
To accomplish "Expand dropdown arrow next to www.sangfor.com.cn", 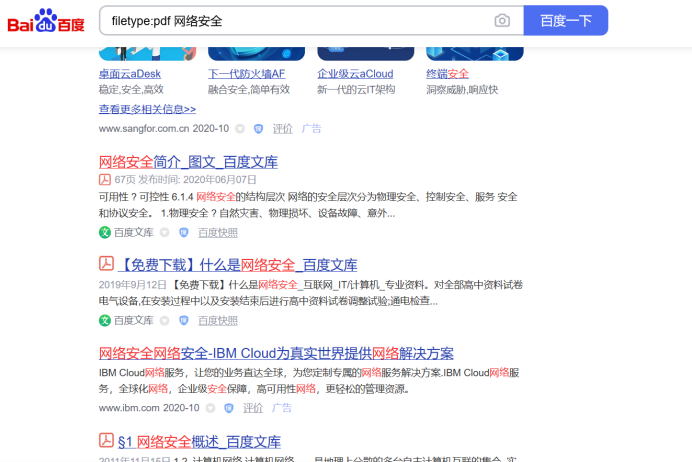I will click(240, 129).
